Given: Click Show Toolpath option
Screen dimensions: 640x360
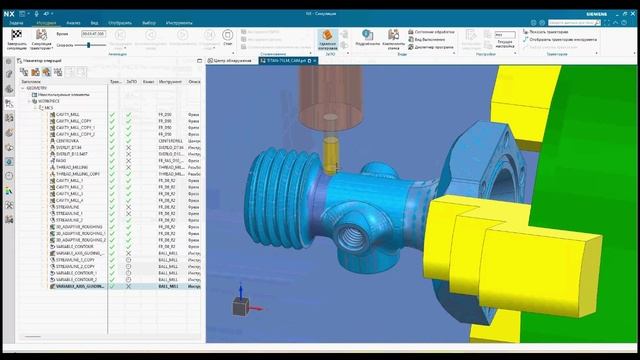Looking at the screenshot, I should click(546, 32).
